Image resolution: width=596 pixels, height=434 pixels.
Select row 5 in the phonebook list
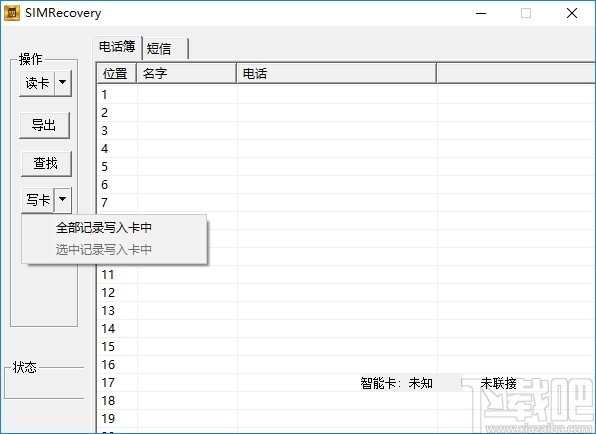tap(346, 166)
